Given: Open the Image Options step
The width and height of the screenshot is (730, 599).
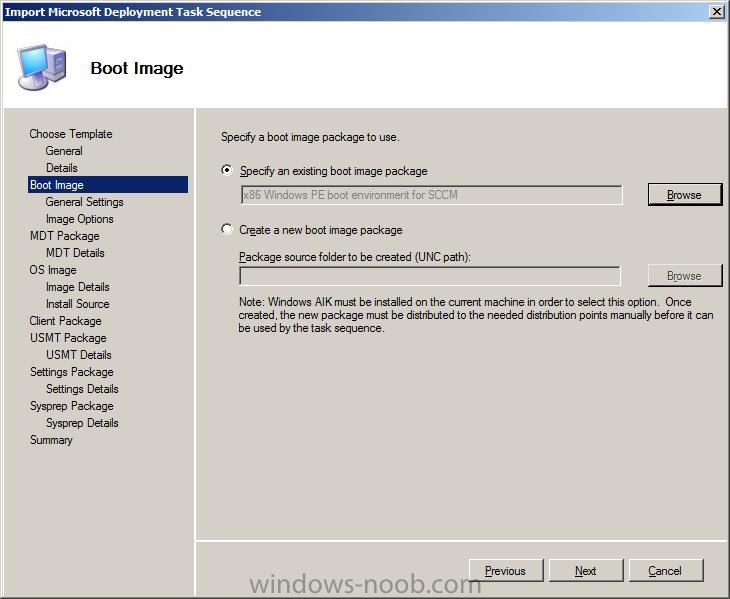Looking at the screenshot, I should pos(80,219).
